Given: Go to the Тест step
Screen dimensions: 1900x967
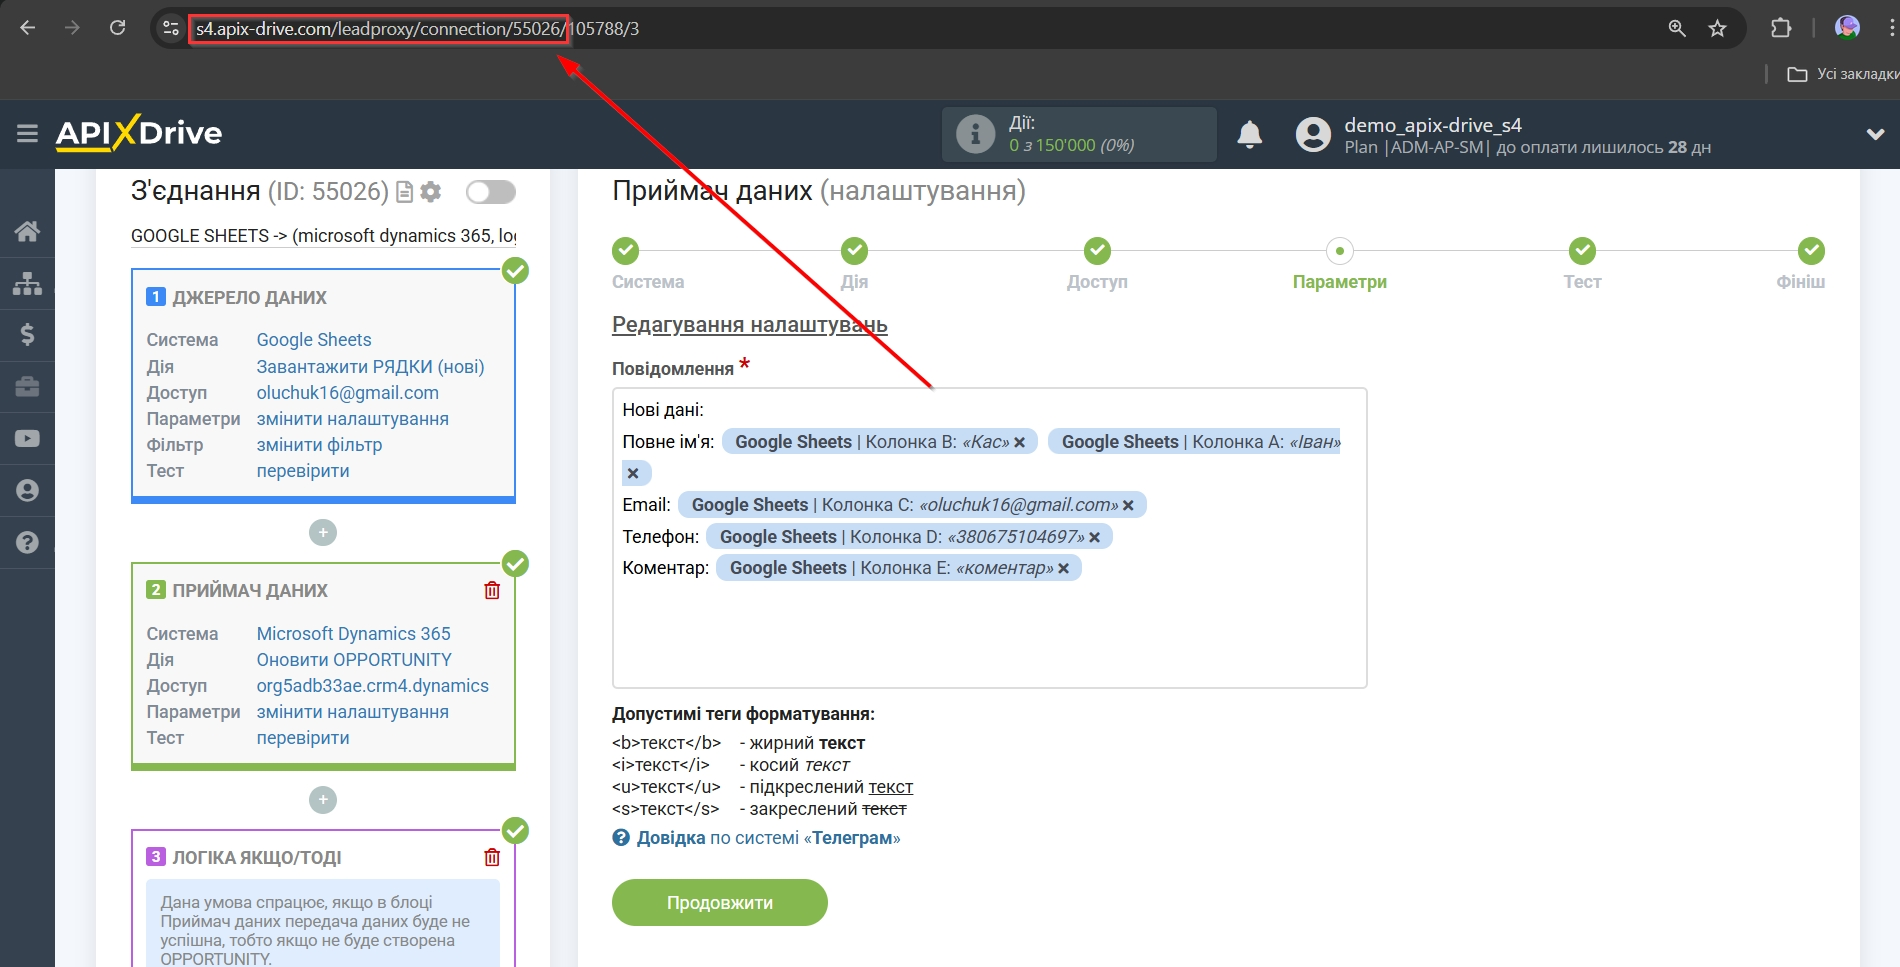Looking at the screenshot, I should pyautogui.click(x=1582, y=251).
